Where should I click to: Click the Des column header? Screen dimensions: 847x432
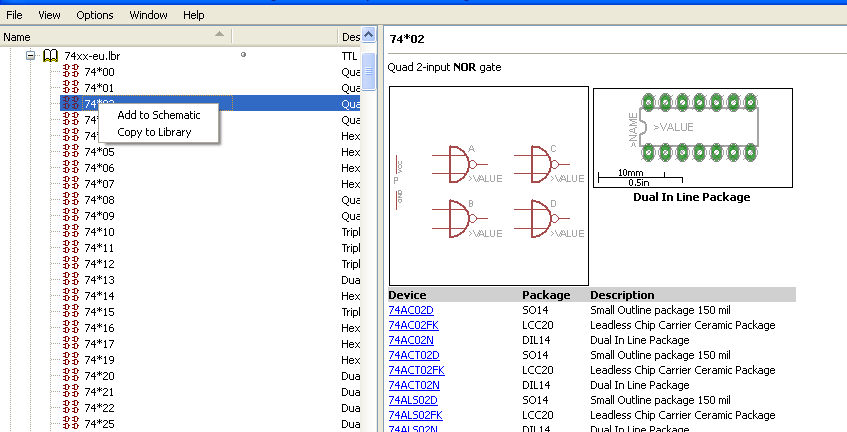(350, 37)
